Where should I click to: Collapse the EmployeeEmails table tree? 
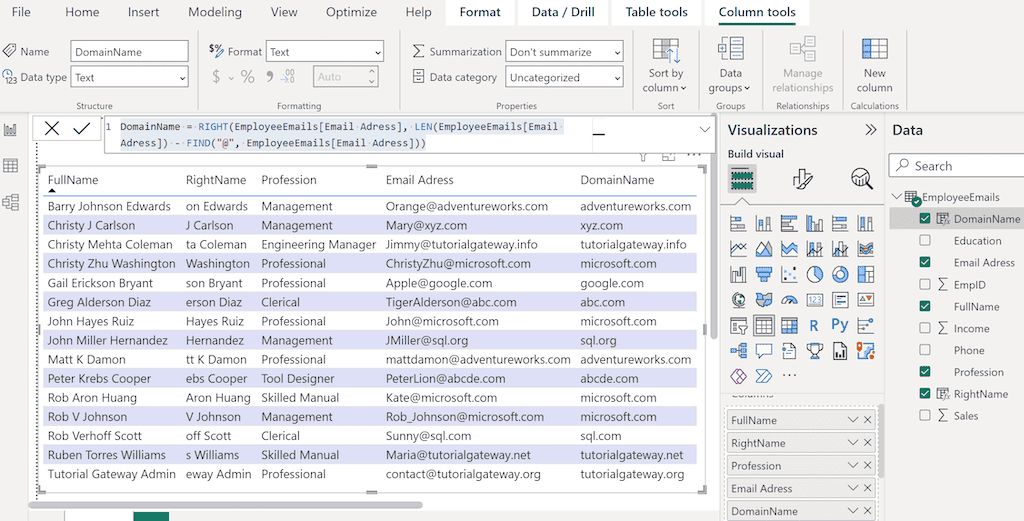tap(896, 197)
